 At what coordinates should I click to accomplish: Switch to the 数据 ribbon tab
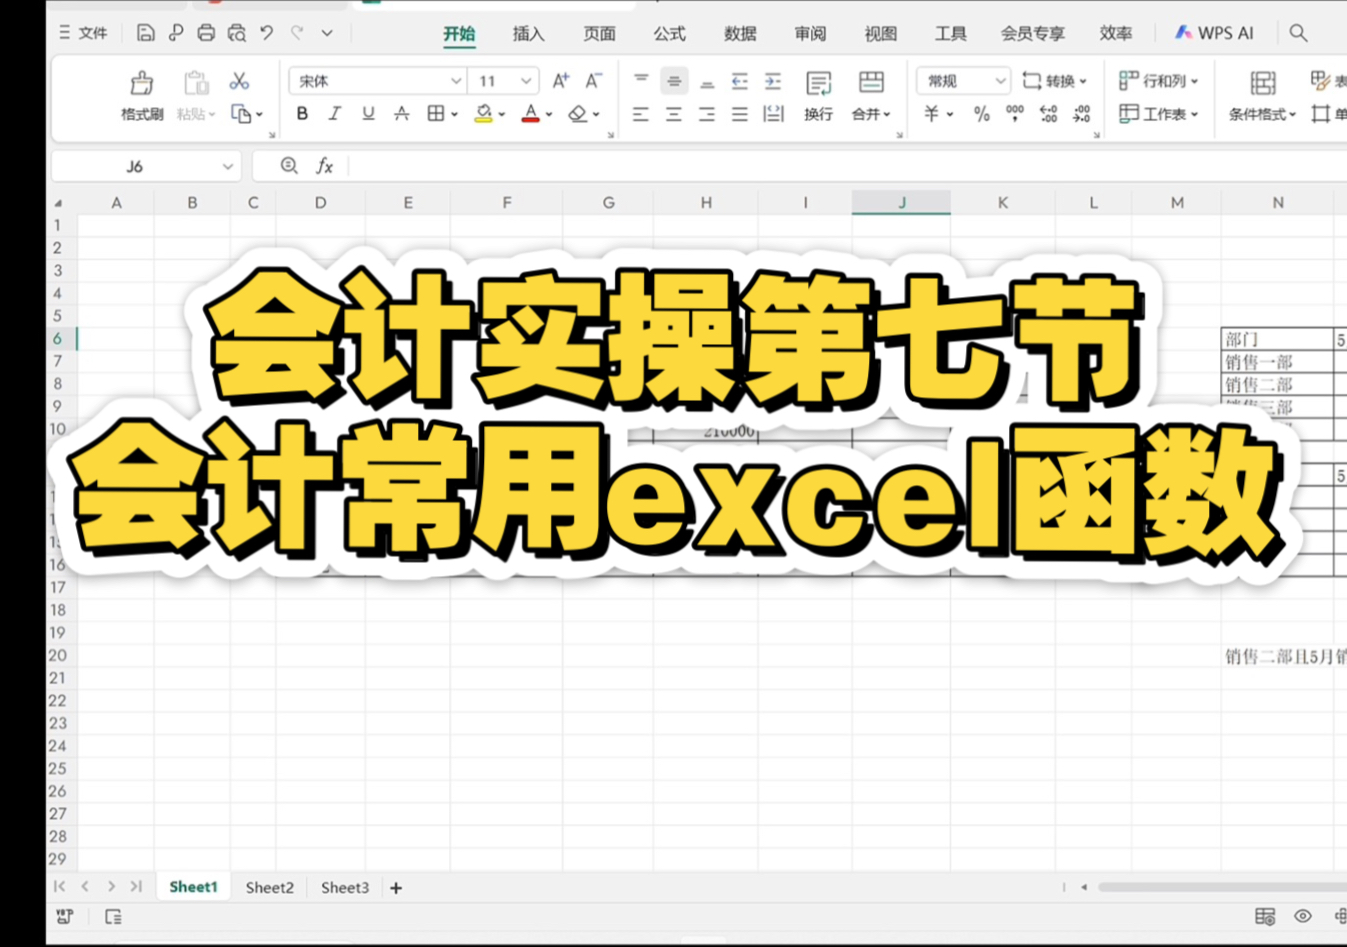740,34
